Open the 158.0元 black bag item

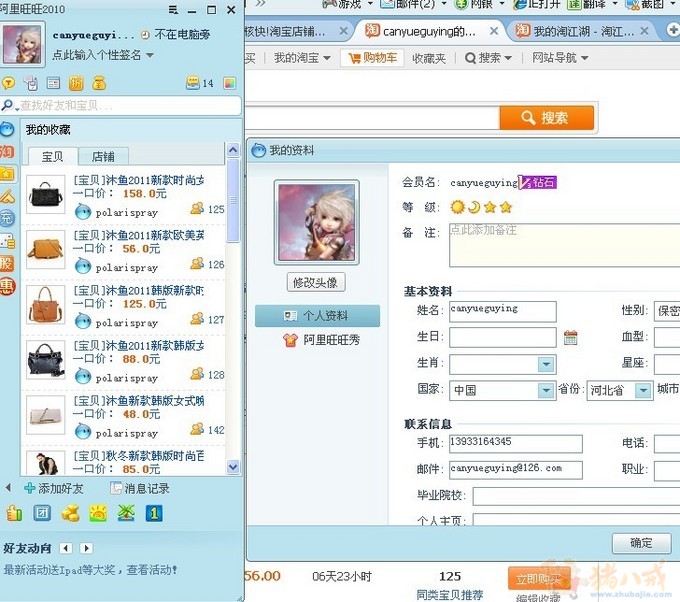point(125,196)
